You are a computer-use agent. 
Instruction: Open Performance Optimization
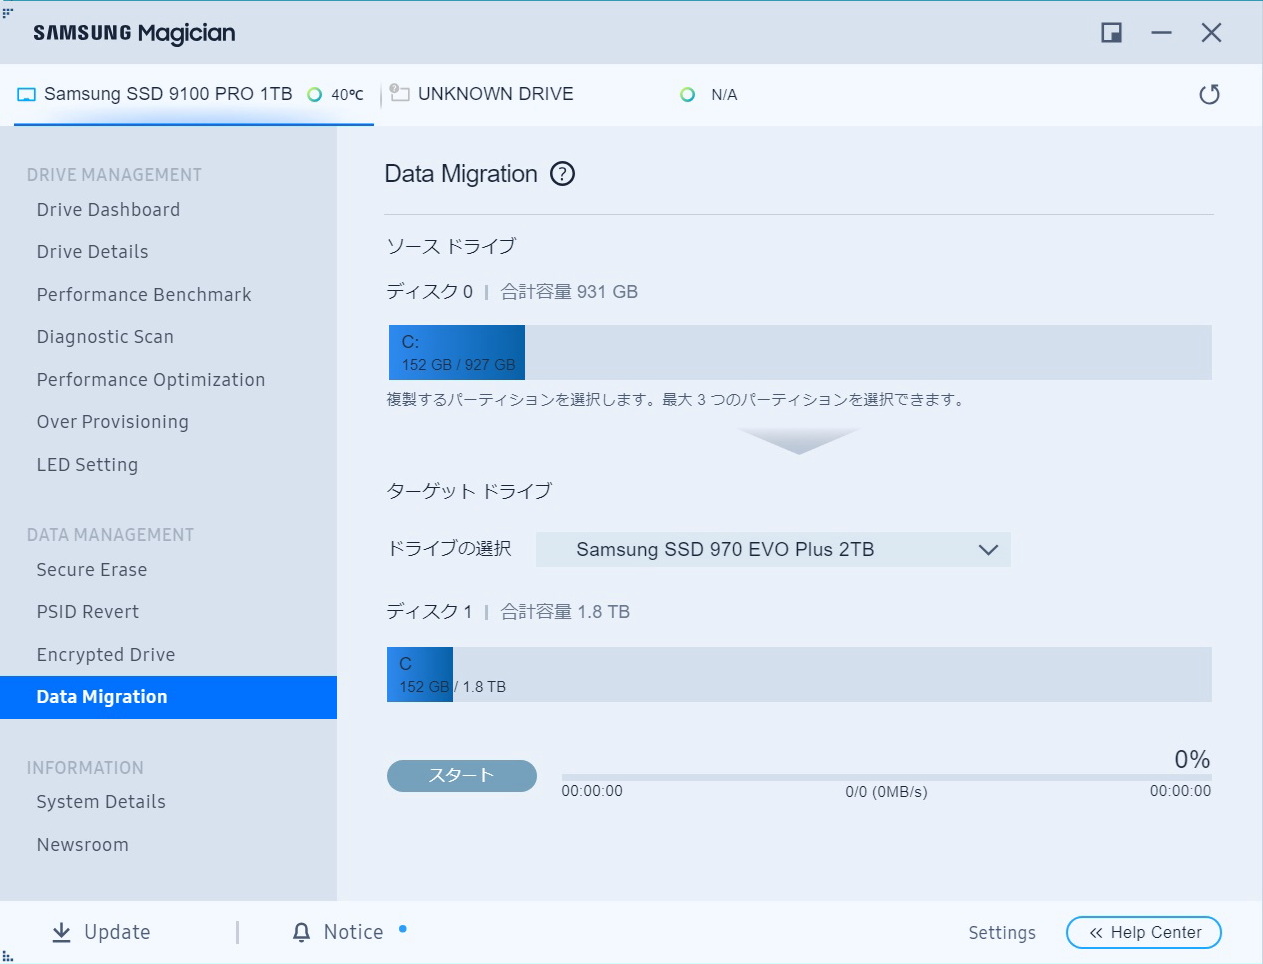pos(151,380)
